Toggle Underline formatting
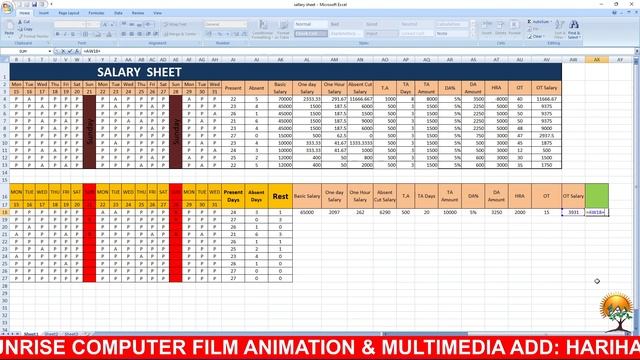The height and width of the screenshot is (360, 640). click(x=73, y=34)
